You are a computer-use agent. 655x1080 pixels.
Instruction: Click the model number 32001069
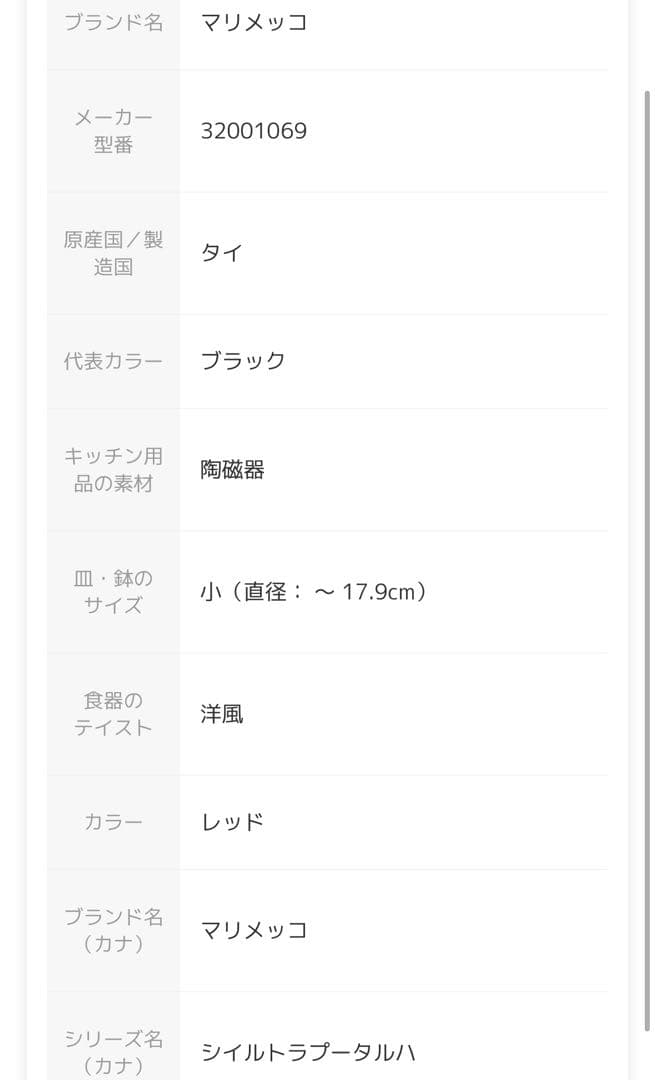click(254, 131)
